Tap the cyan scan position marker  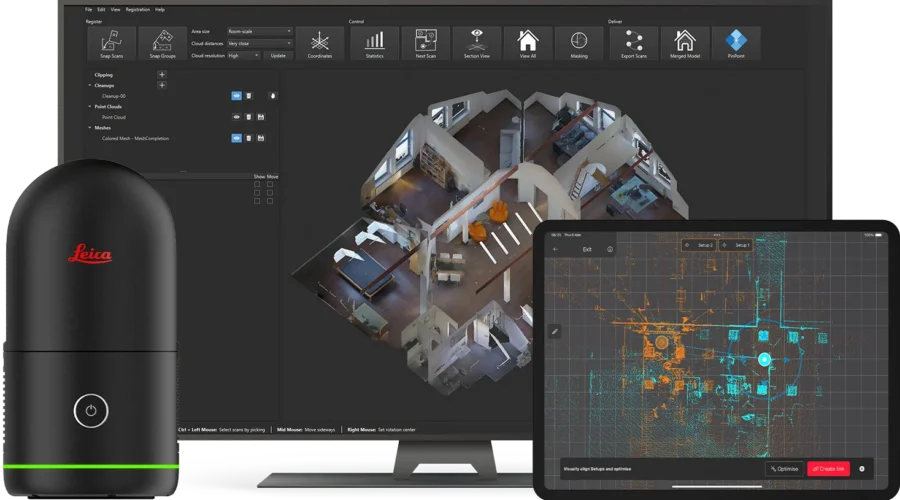click(x=765, y=359)
